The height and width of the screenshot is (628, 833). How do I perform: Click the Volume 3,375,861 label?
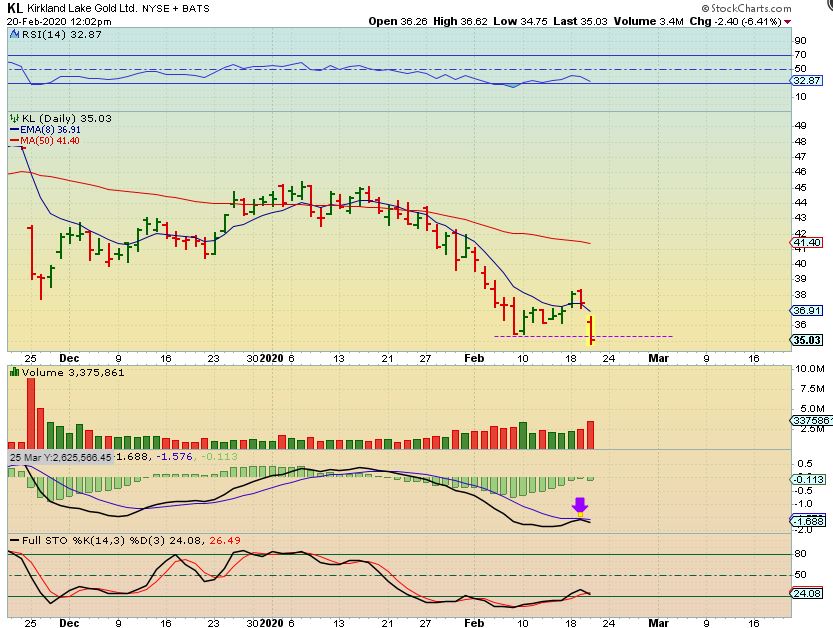coord(73,372)
